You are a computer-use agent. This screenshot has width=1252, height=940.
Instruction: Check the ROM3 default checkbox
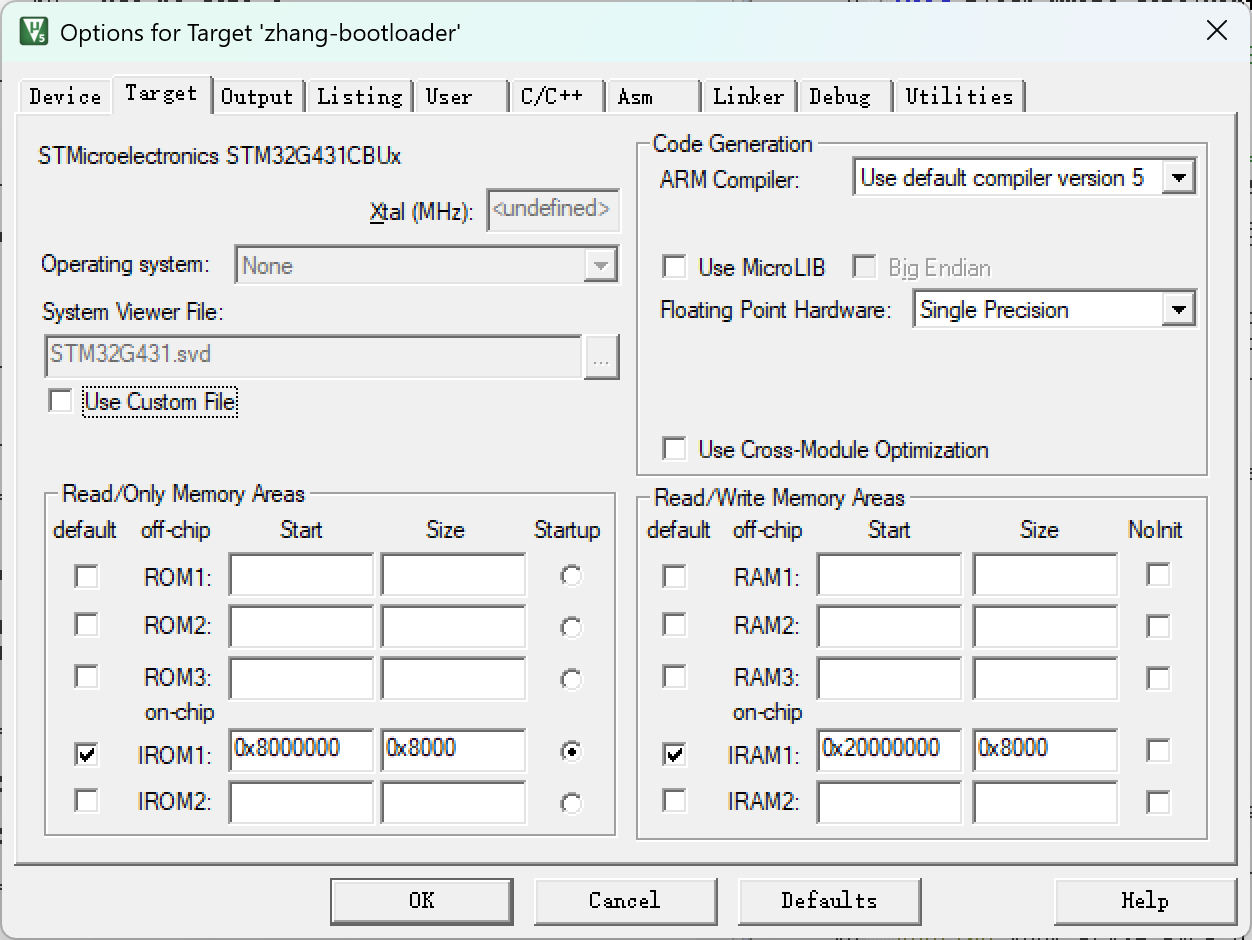(x=87, y=677)
